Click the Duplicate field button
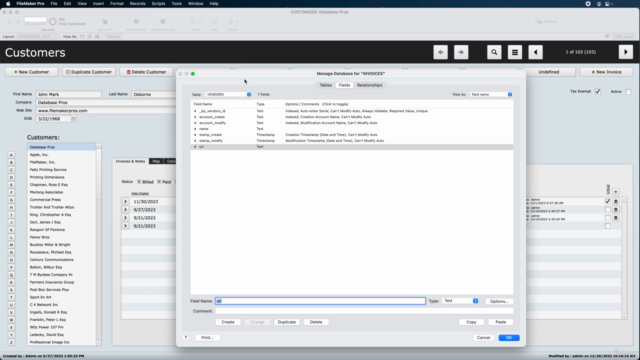The width and height of the screenshot is (640, 360). point(287,322)
